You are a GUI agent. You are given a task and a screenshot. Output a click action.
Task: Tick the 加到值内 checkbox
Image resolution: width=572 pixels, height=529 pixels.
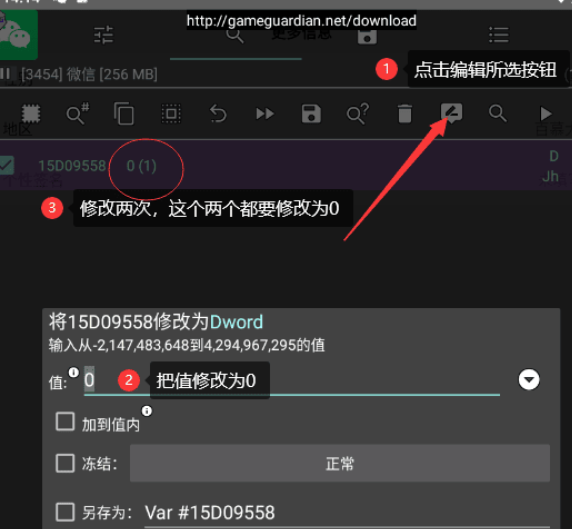[65, 421]
